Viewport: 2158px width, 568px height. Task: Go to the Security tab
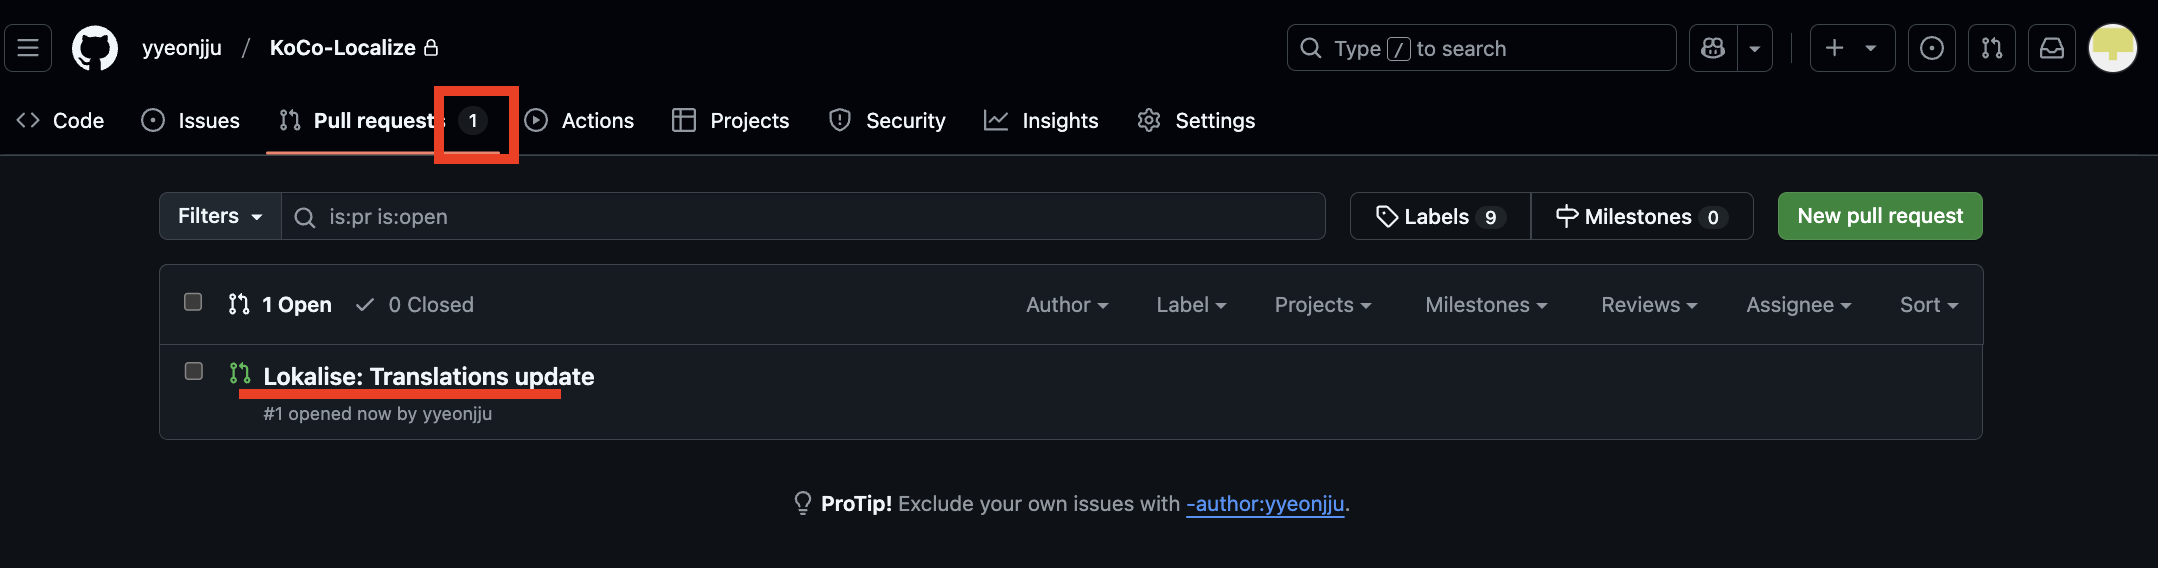pyautogui.click(x=887, y=121)
